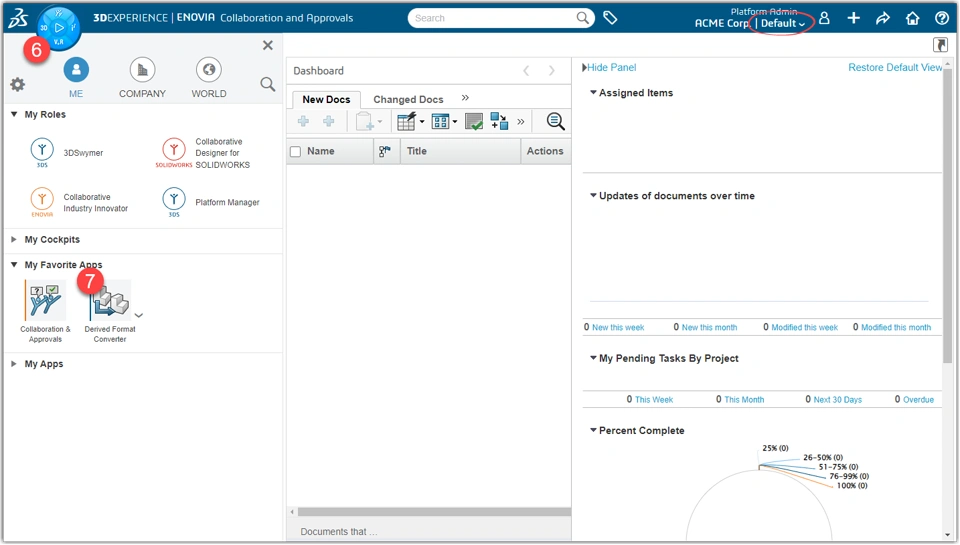
Task: Click the second plus toolbar icon
Action: point(329,121)
